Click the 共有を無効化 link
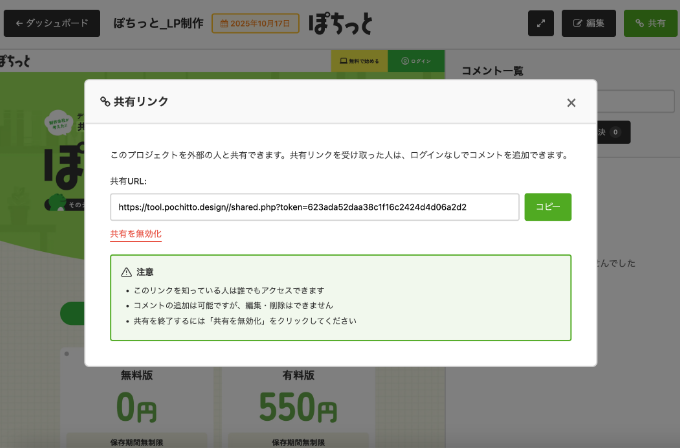 coord(135,234)
